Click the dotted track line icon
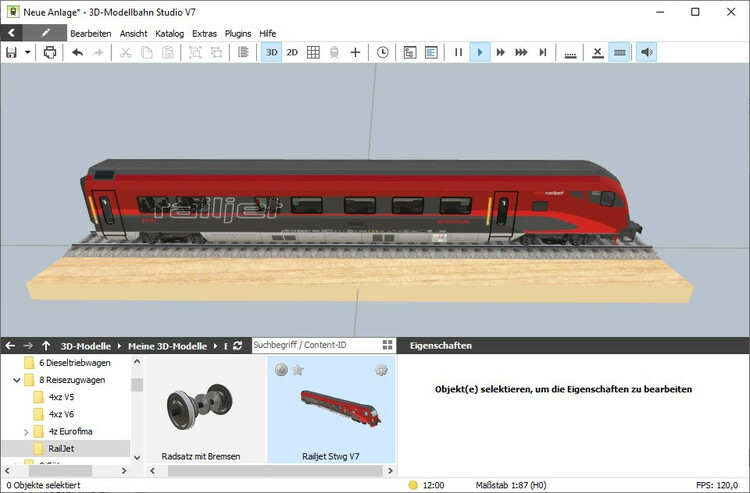Viewport: 750px width, 493px height. coord(570,54)
